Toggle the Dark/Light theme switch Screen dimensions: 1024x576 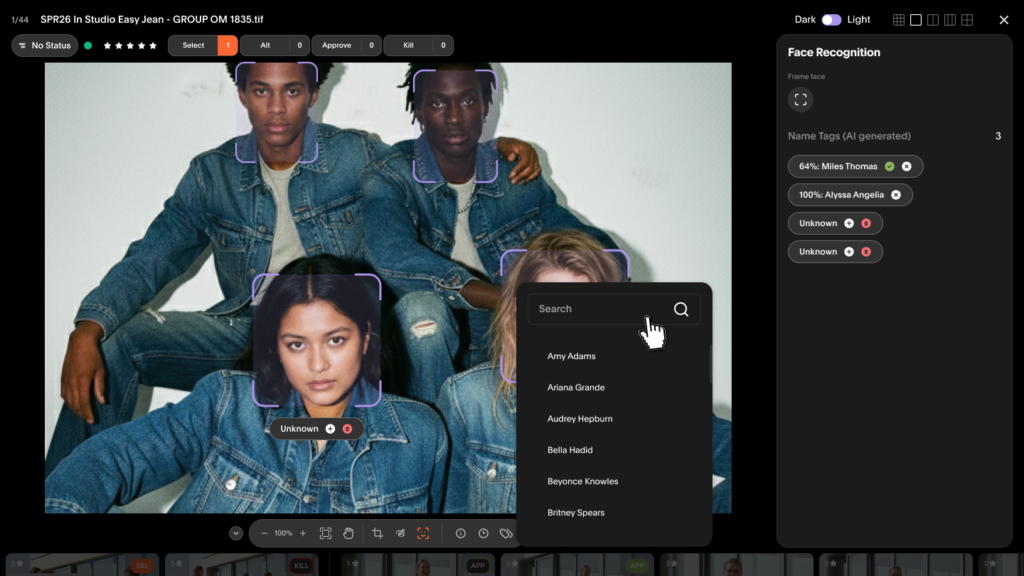(831, 20)
